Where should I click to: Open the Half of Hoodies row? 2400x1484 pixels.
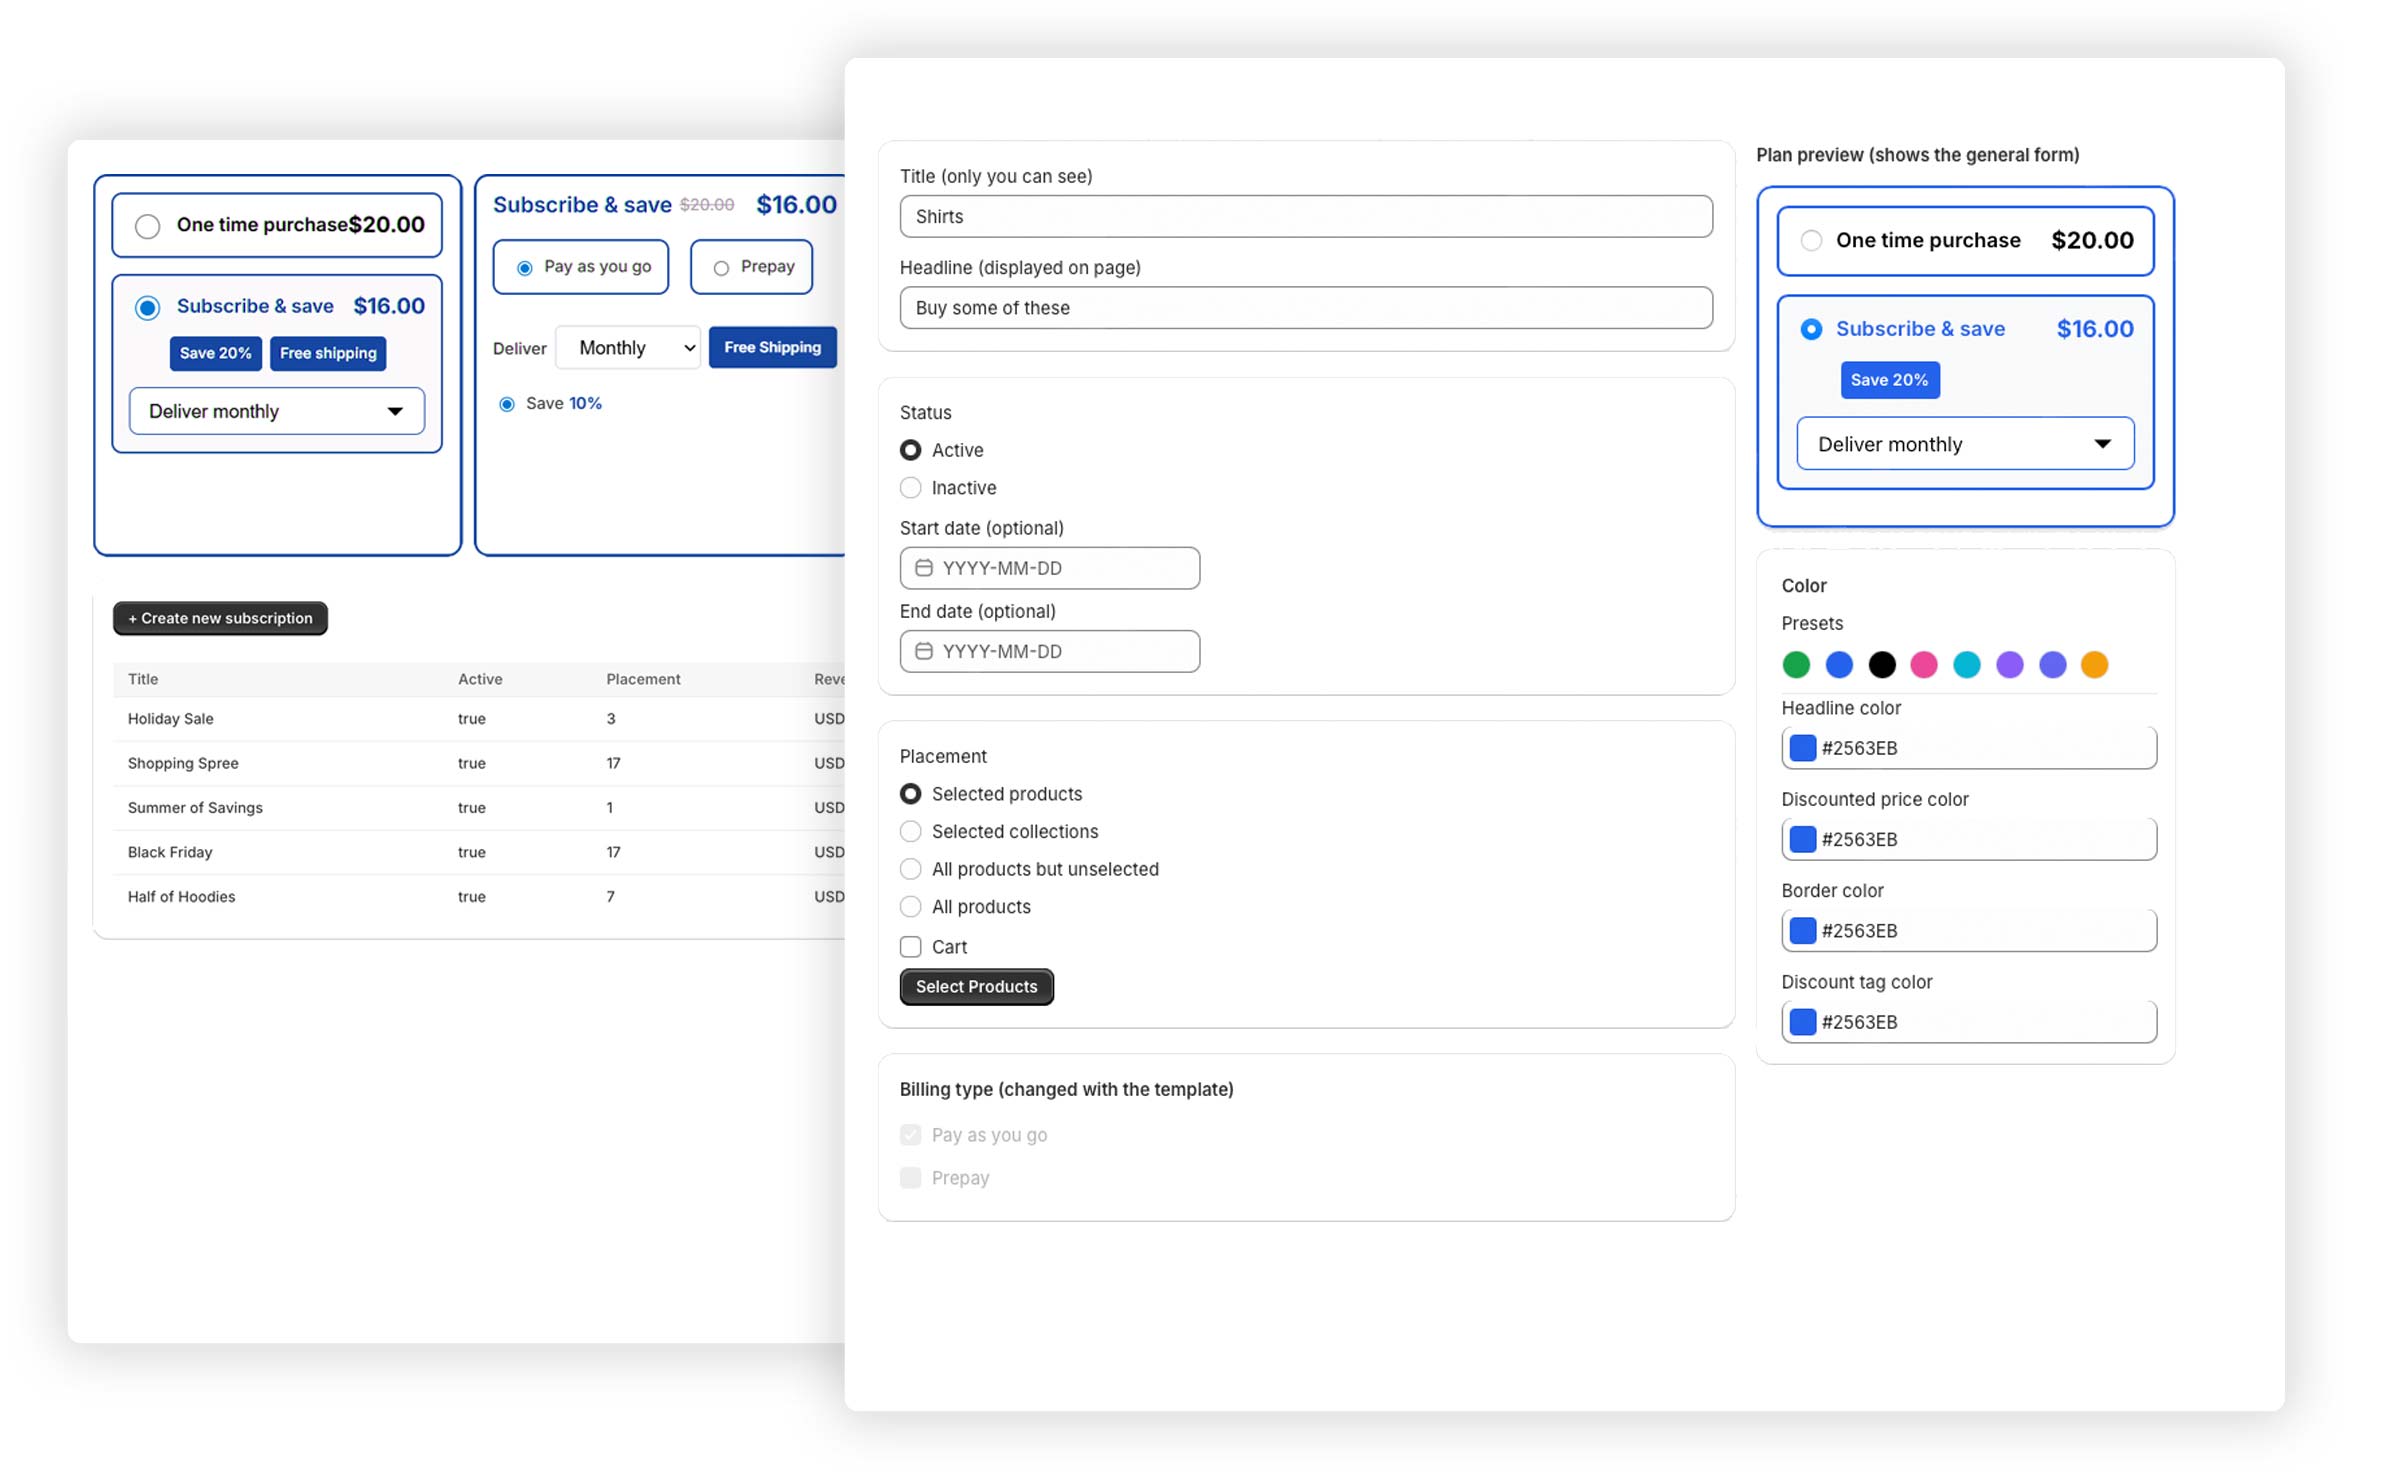479,897
